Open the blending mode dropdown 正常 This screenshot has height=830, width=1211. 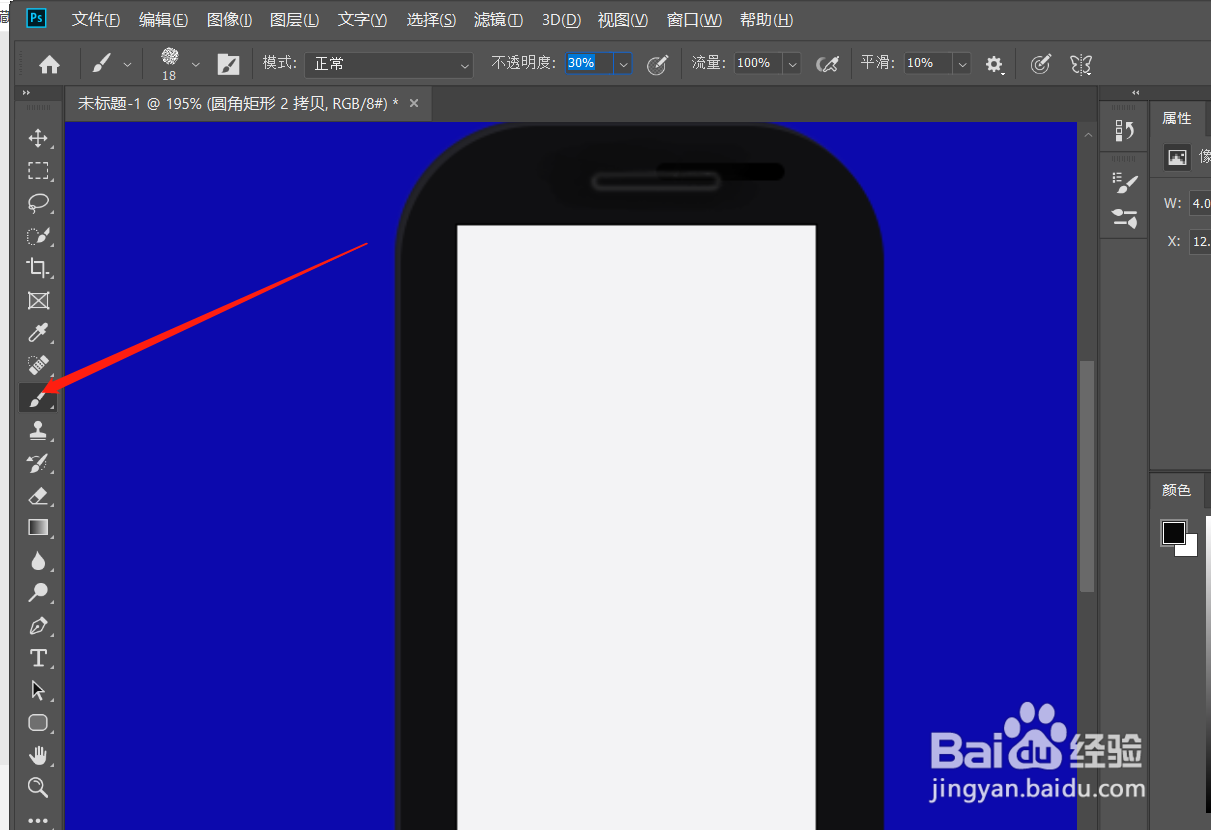point(388,64)
